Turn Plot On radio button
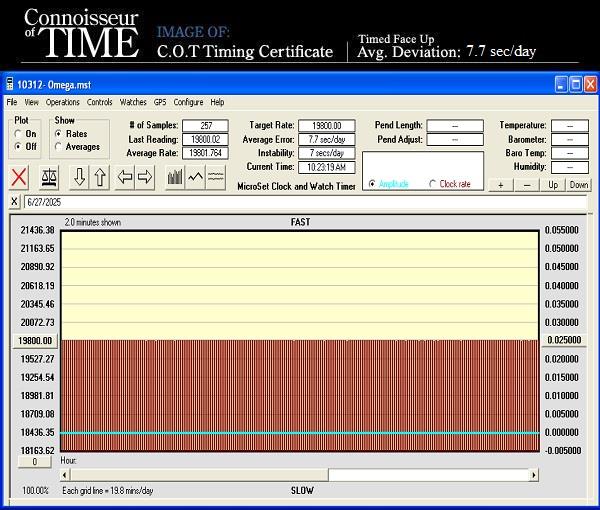Viewport: 600px width, 510px height. point(18,134)
